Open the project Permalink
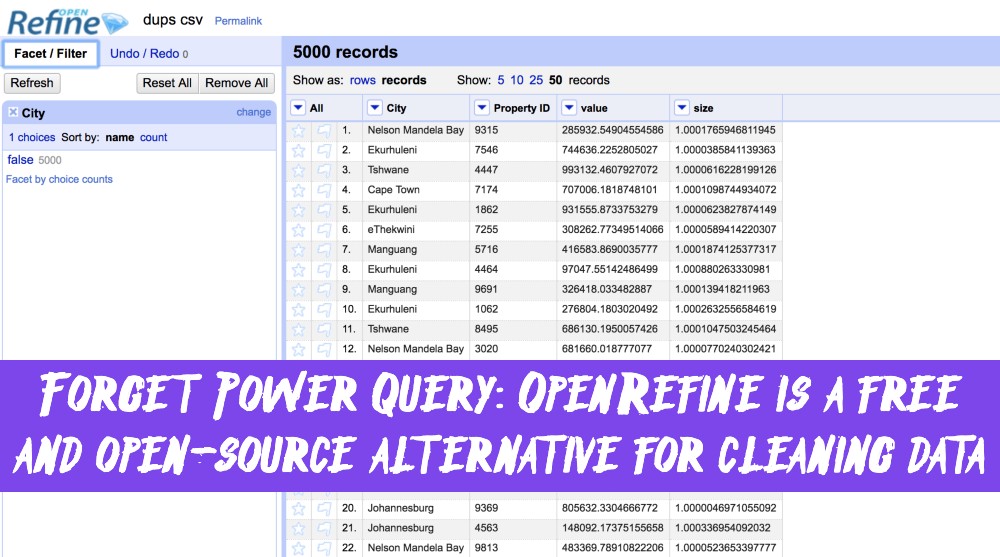Image resolution: width=1000 pixels, height=557 pixels. coord(238,21)
